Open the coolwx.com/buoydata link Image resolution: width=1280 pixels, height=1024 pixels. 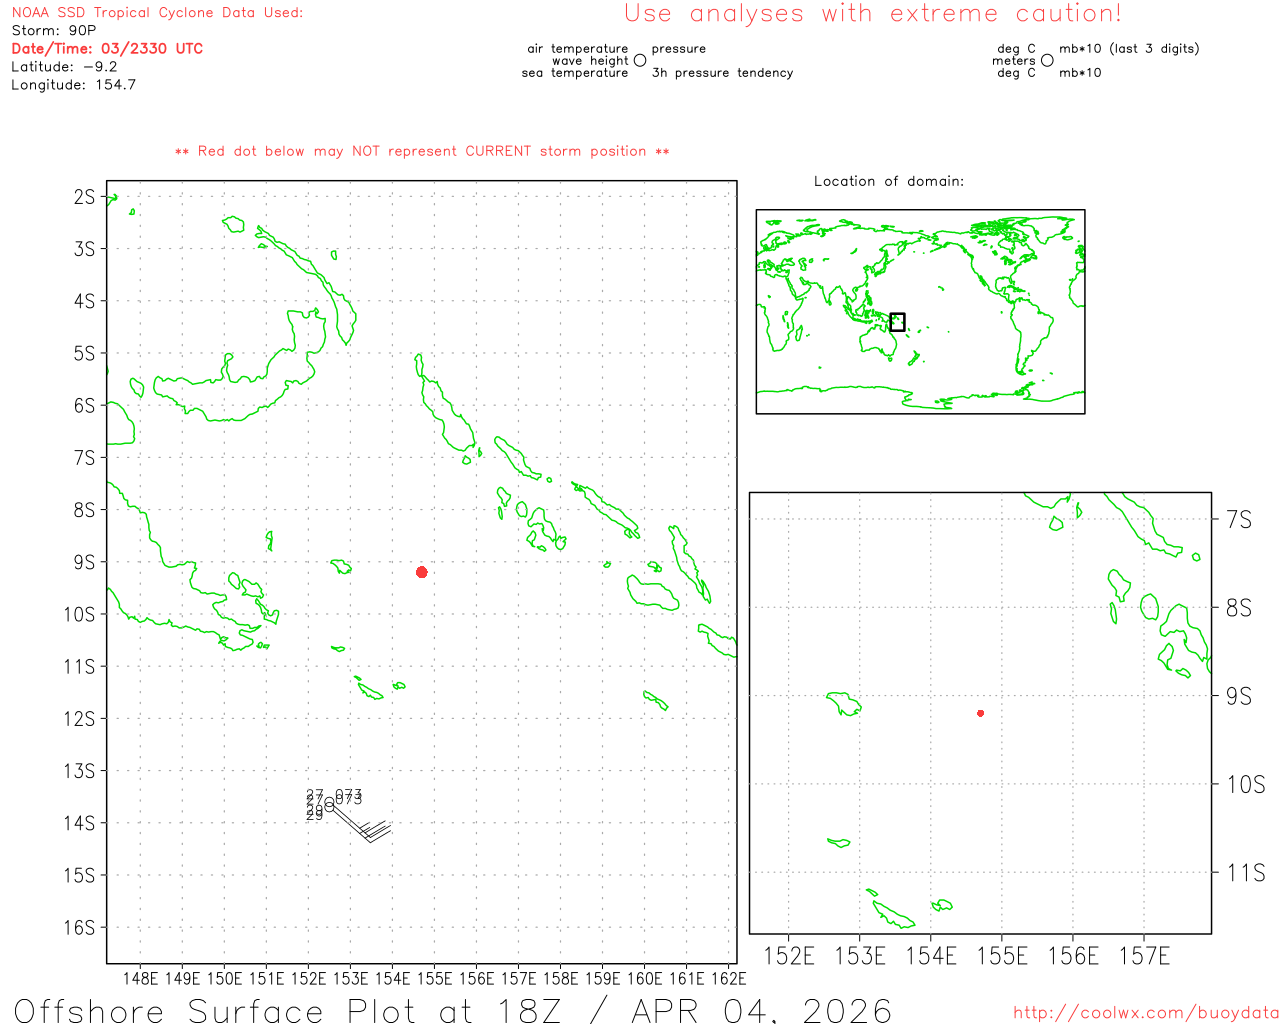pos(1145,1013)
